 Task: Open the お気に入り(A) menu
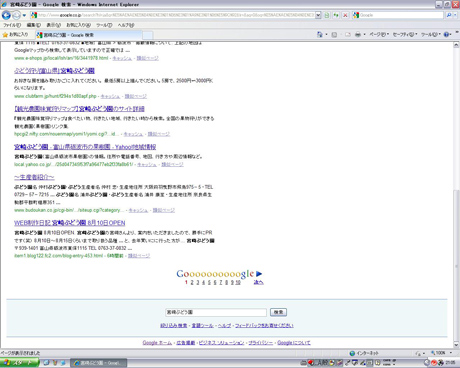[78, 25]
